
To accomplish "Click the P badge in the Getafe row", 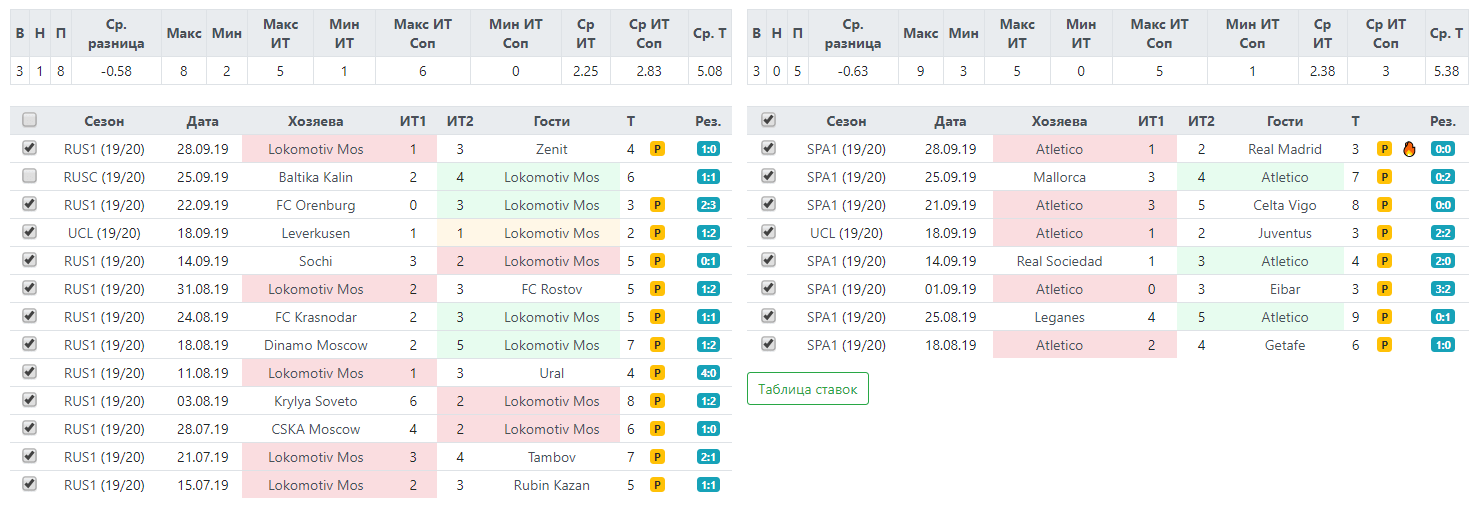I will pyautogui.click(x=1384, y=345).
